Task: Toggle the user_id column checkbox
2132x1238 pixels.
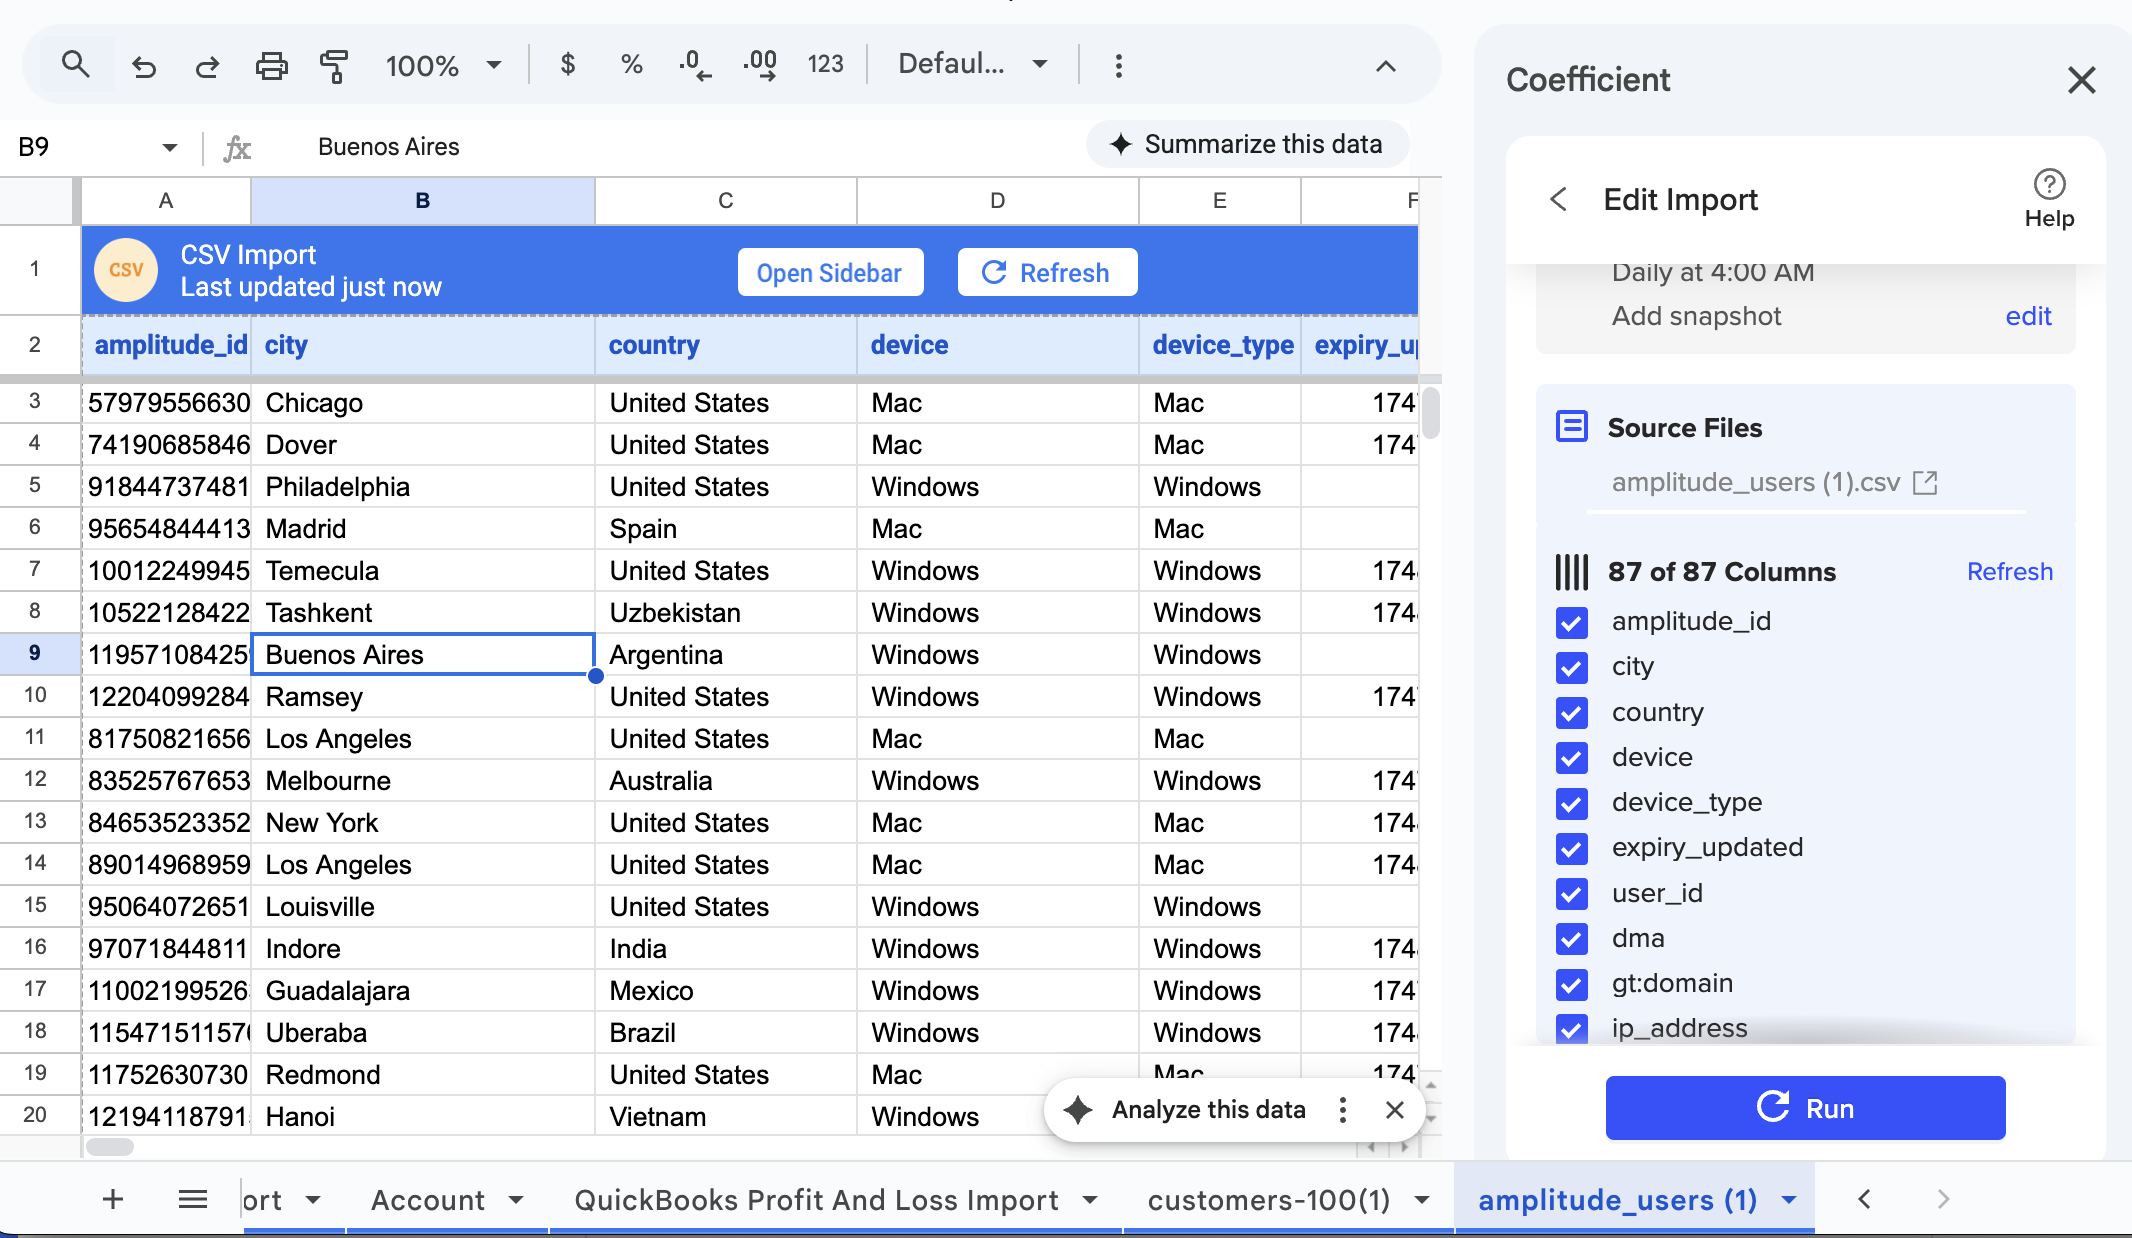Action: [x=1572, y=893]
